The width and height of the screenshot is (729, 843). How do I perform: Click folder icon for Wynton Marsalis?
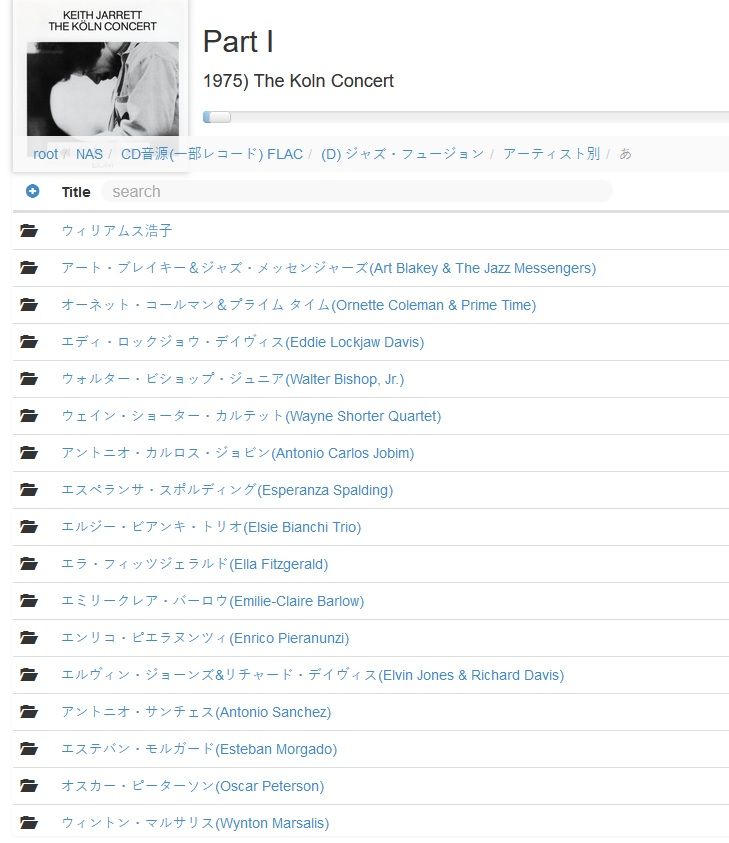pyautogui.click(x=29, y=823)
